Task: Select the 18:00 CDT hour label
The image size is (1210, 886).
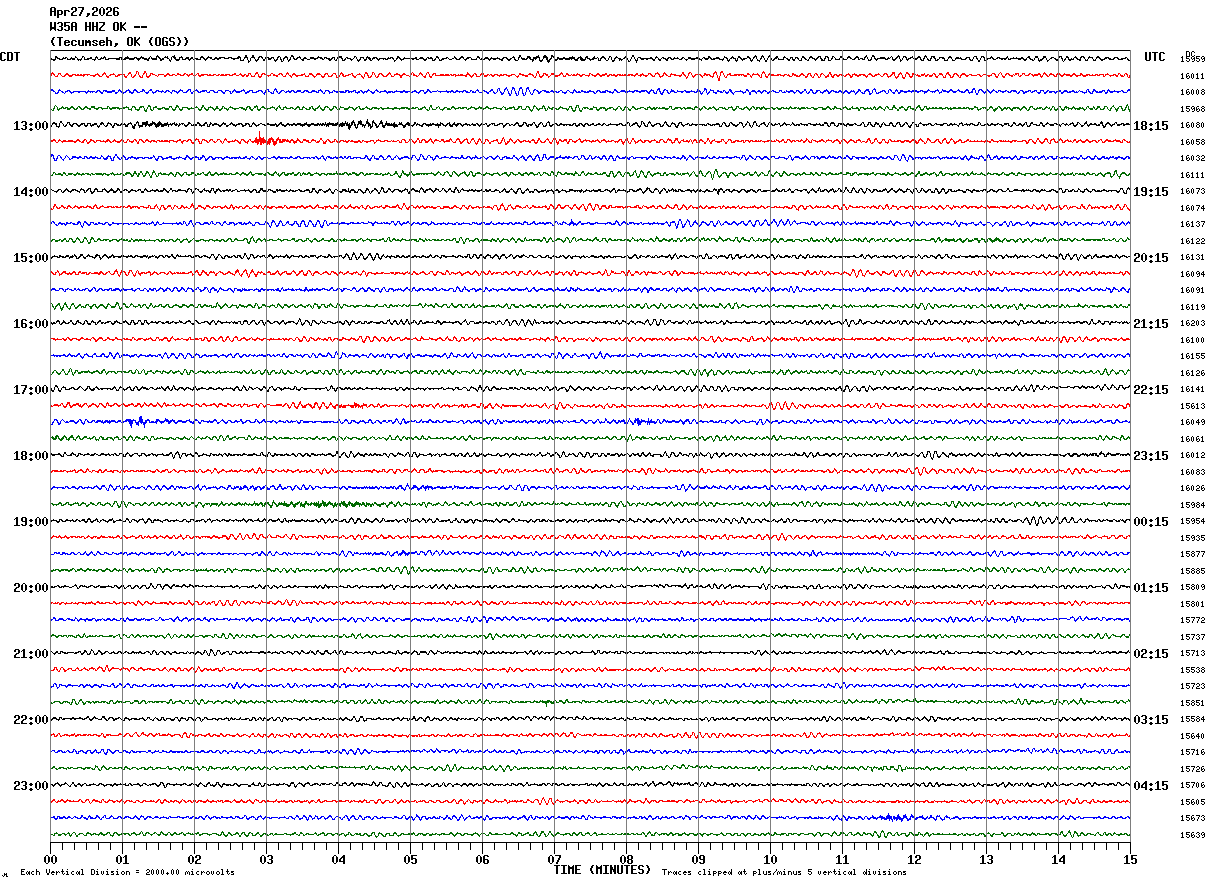Action: [30, 456]
